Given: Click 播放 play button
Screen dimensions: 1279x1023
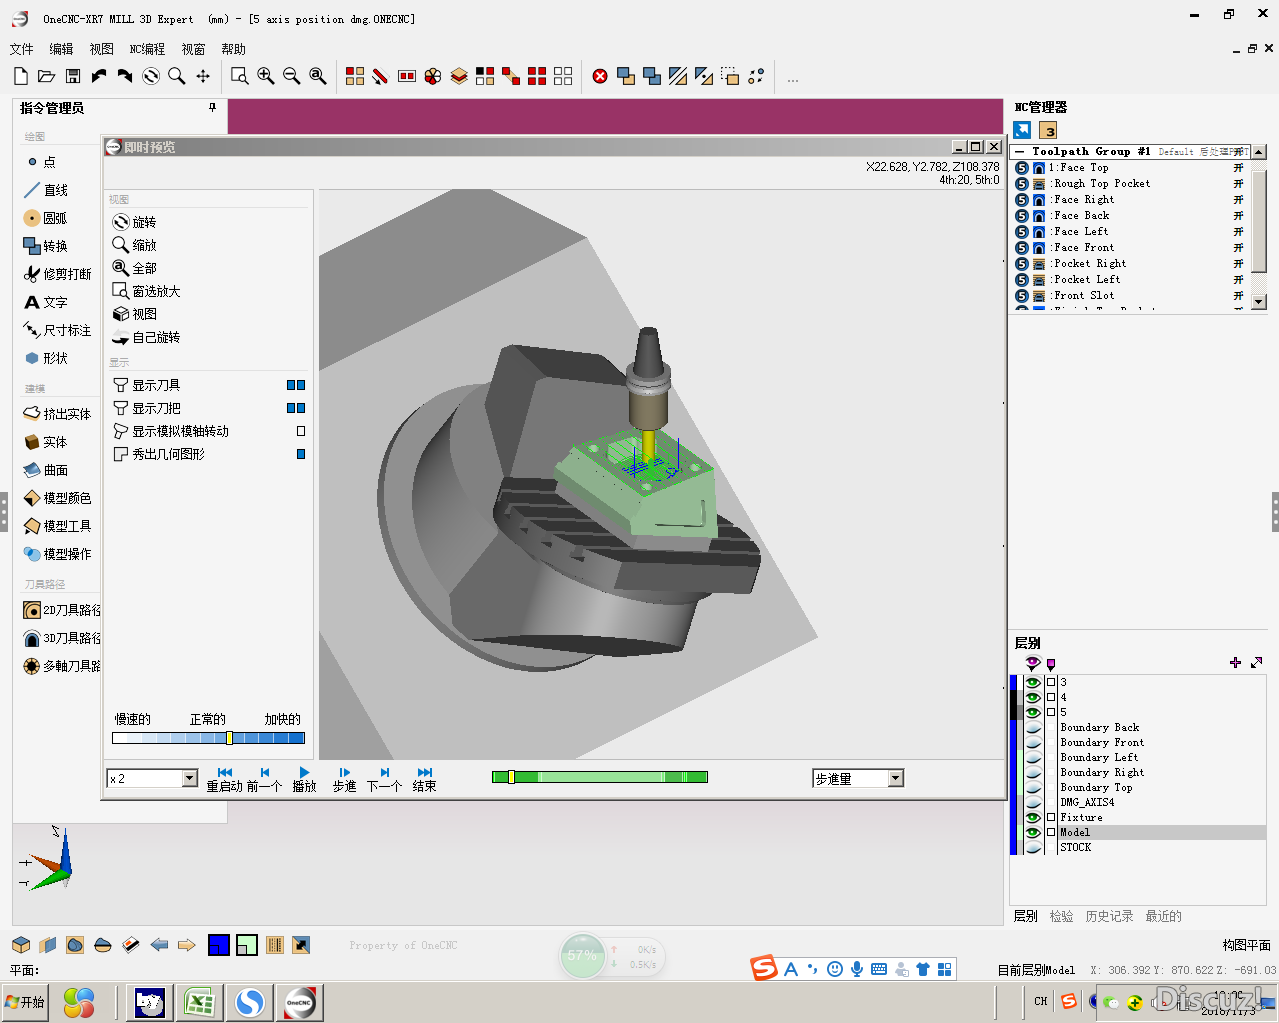Looking at the screenshot, I should [304, 779].
